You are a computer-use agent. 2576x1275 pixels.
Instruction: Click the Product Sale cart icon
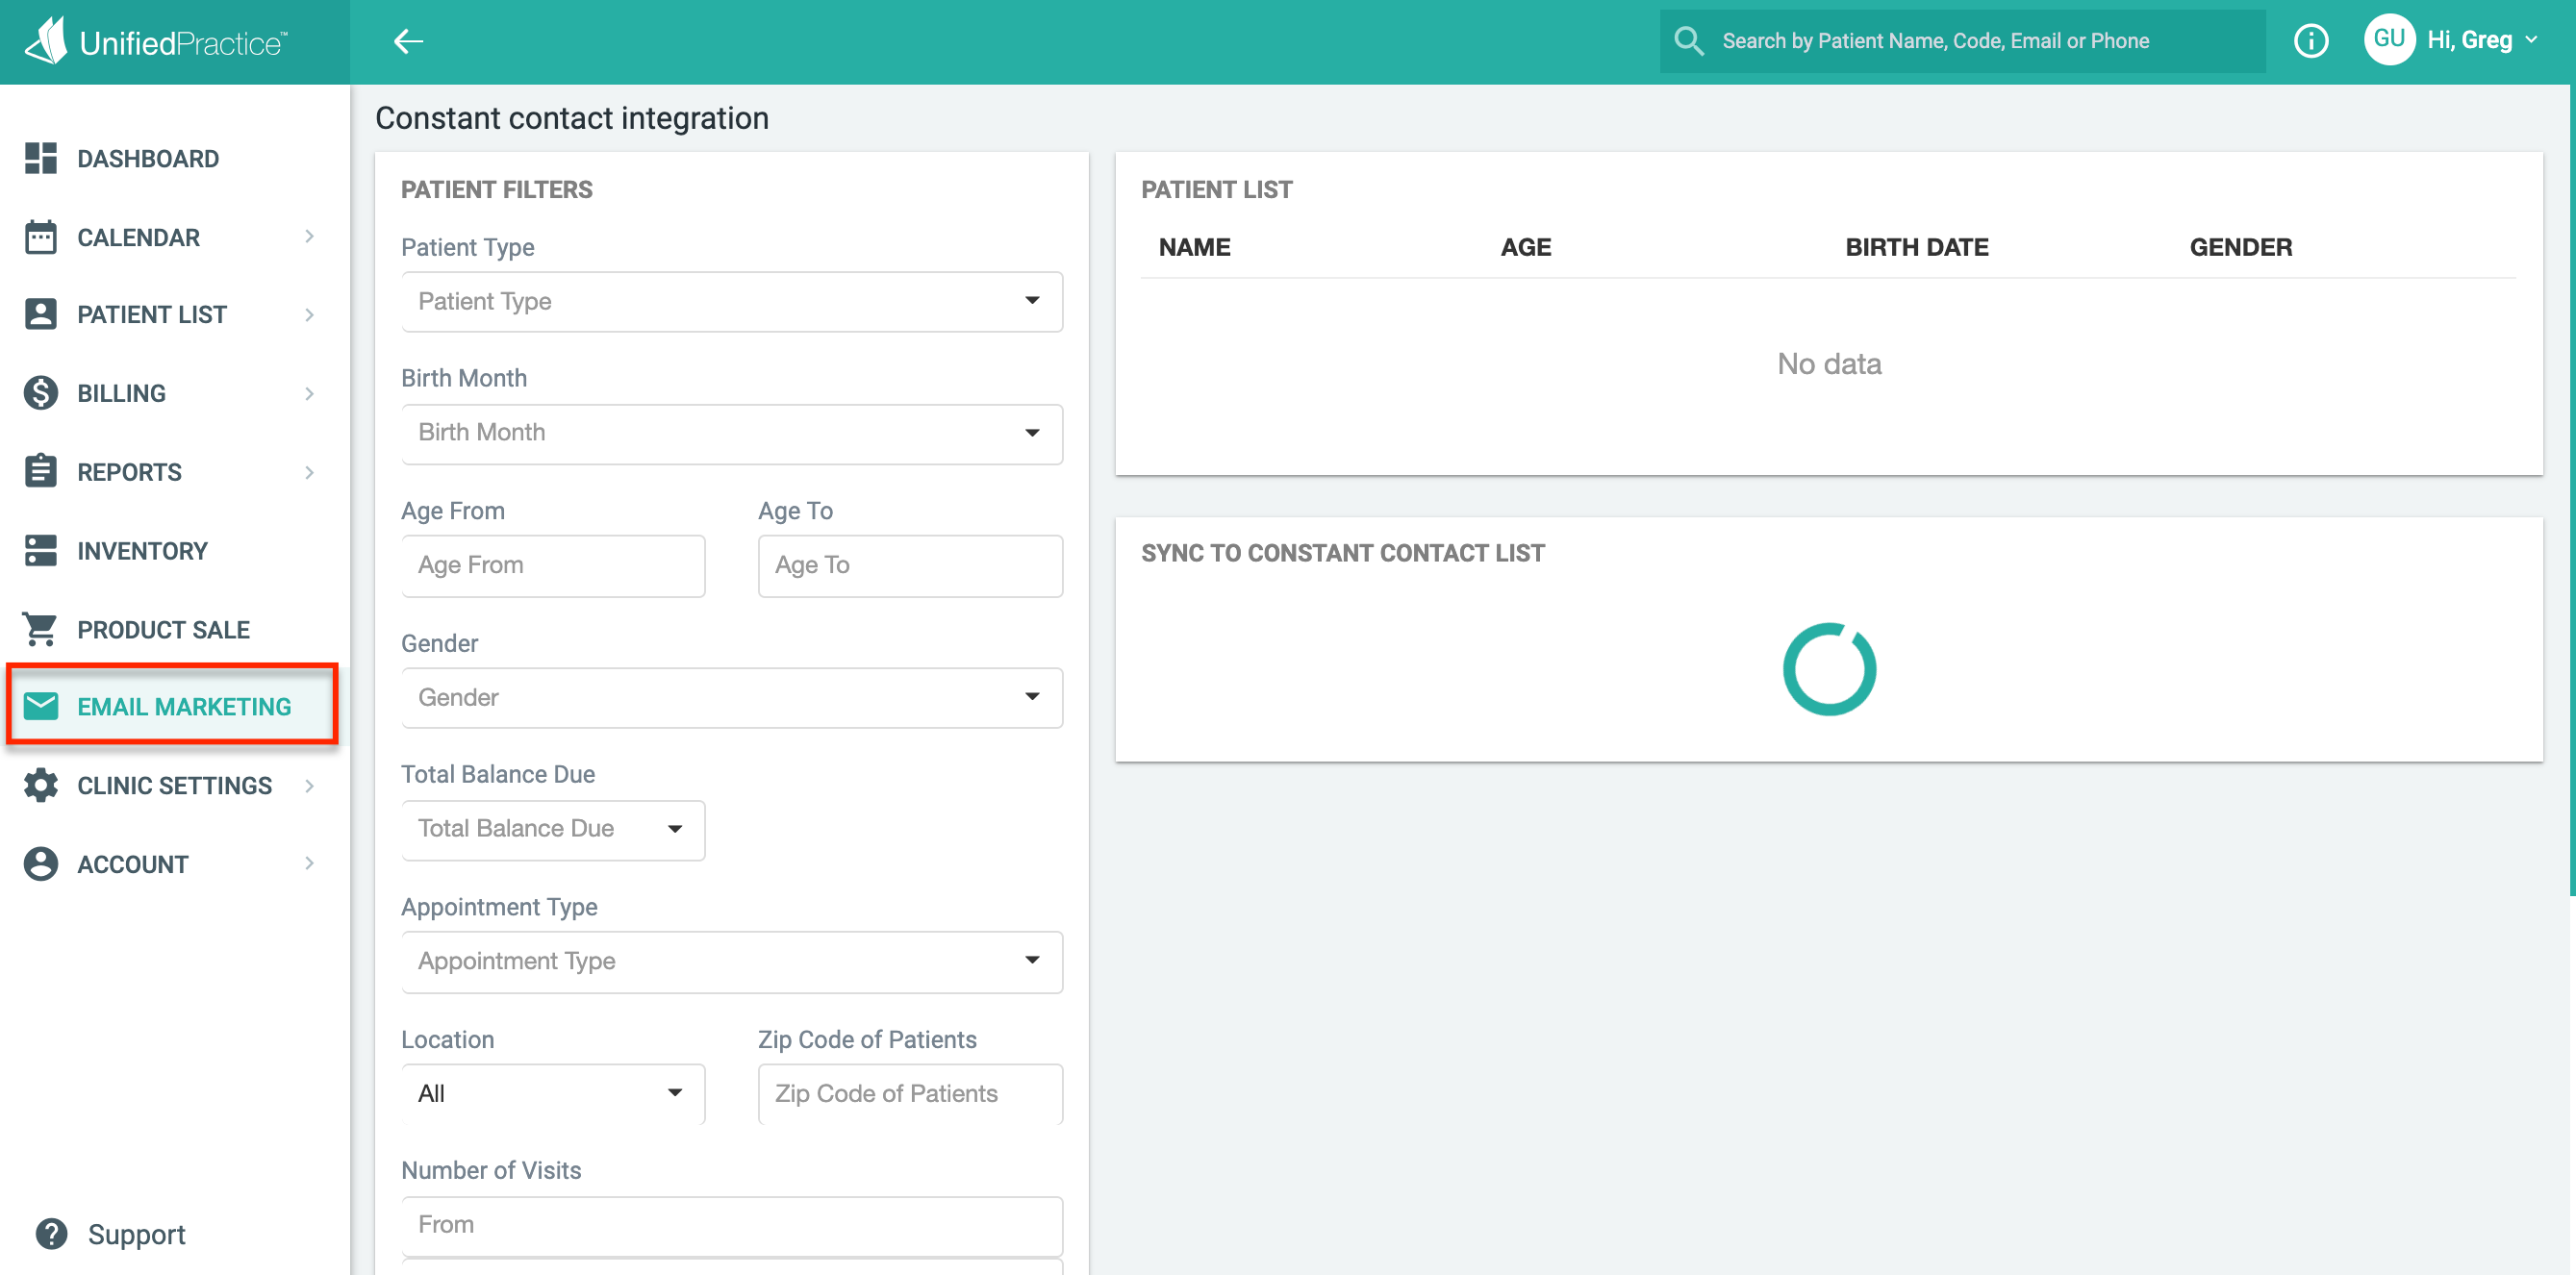(x=40, y=629)
